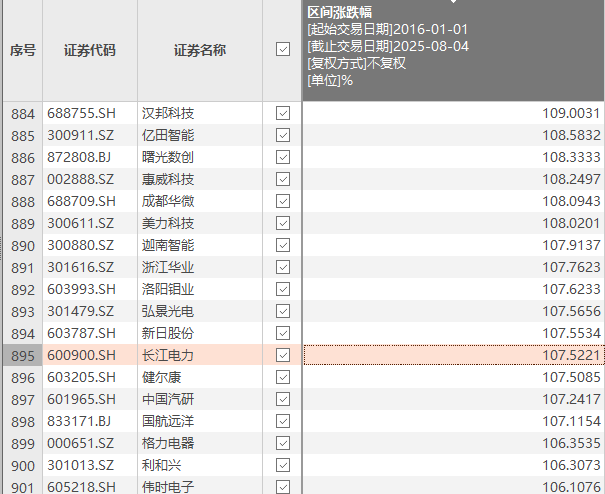
Task: Click the 区间涨跌幅 column header
Action: click(x=453, y=50)
